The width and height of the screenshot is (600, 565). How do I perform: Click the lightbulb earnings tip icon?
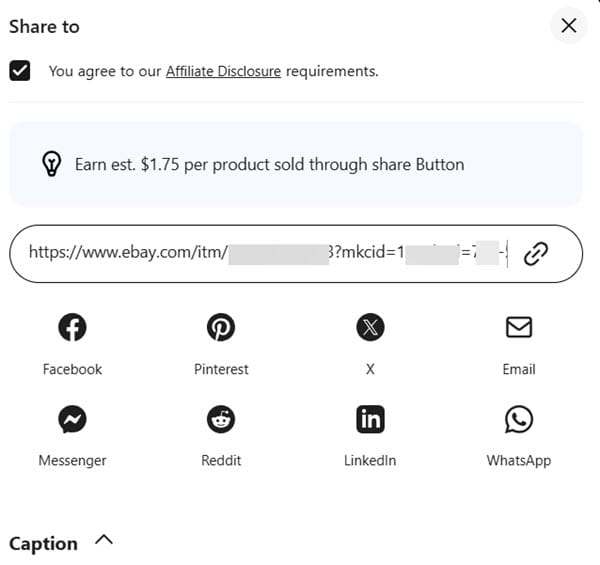pos(52,164)
